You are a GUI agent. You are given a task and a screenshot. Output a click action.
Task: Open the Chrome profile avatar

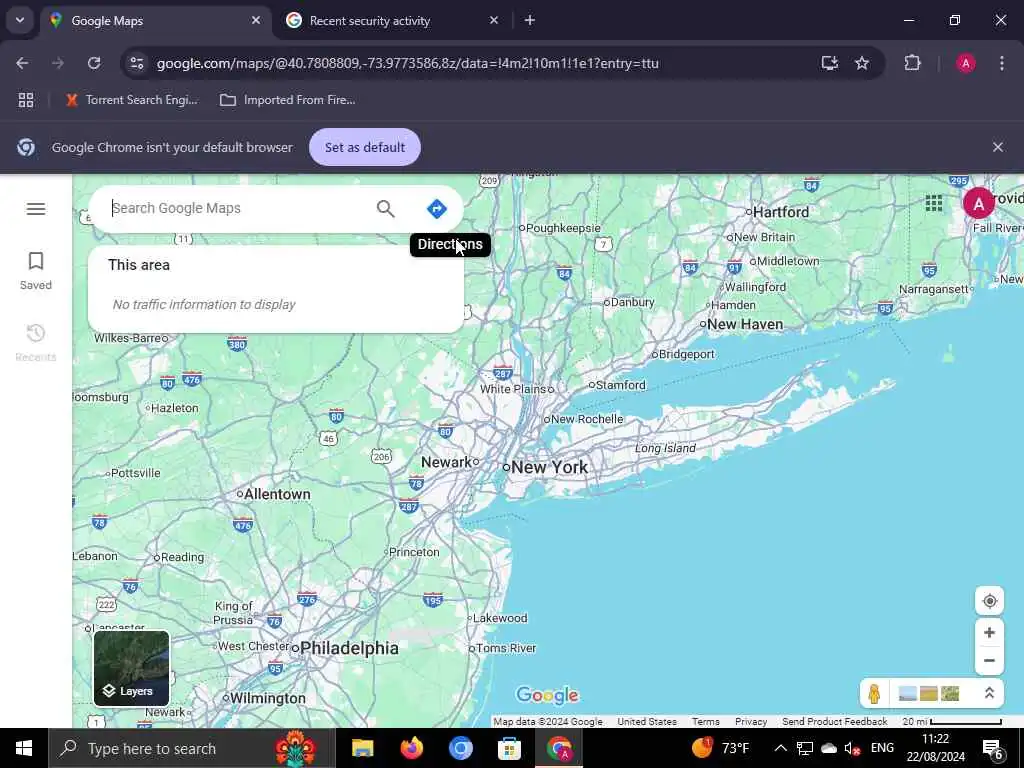pyautogui.click(x=965, y=63)
